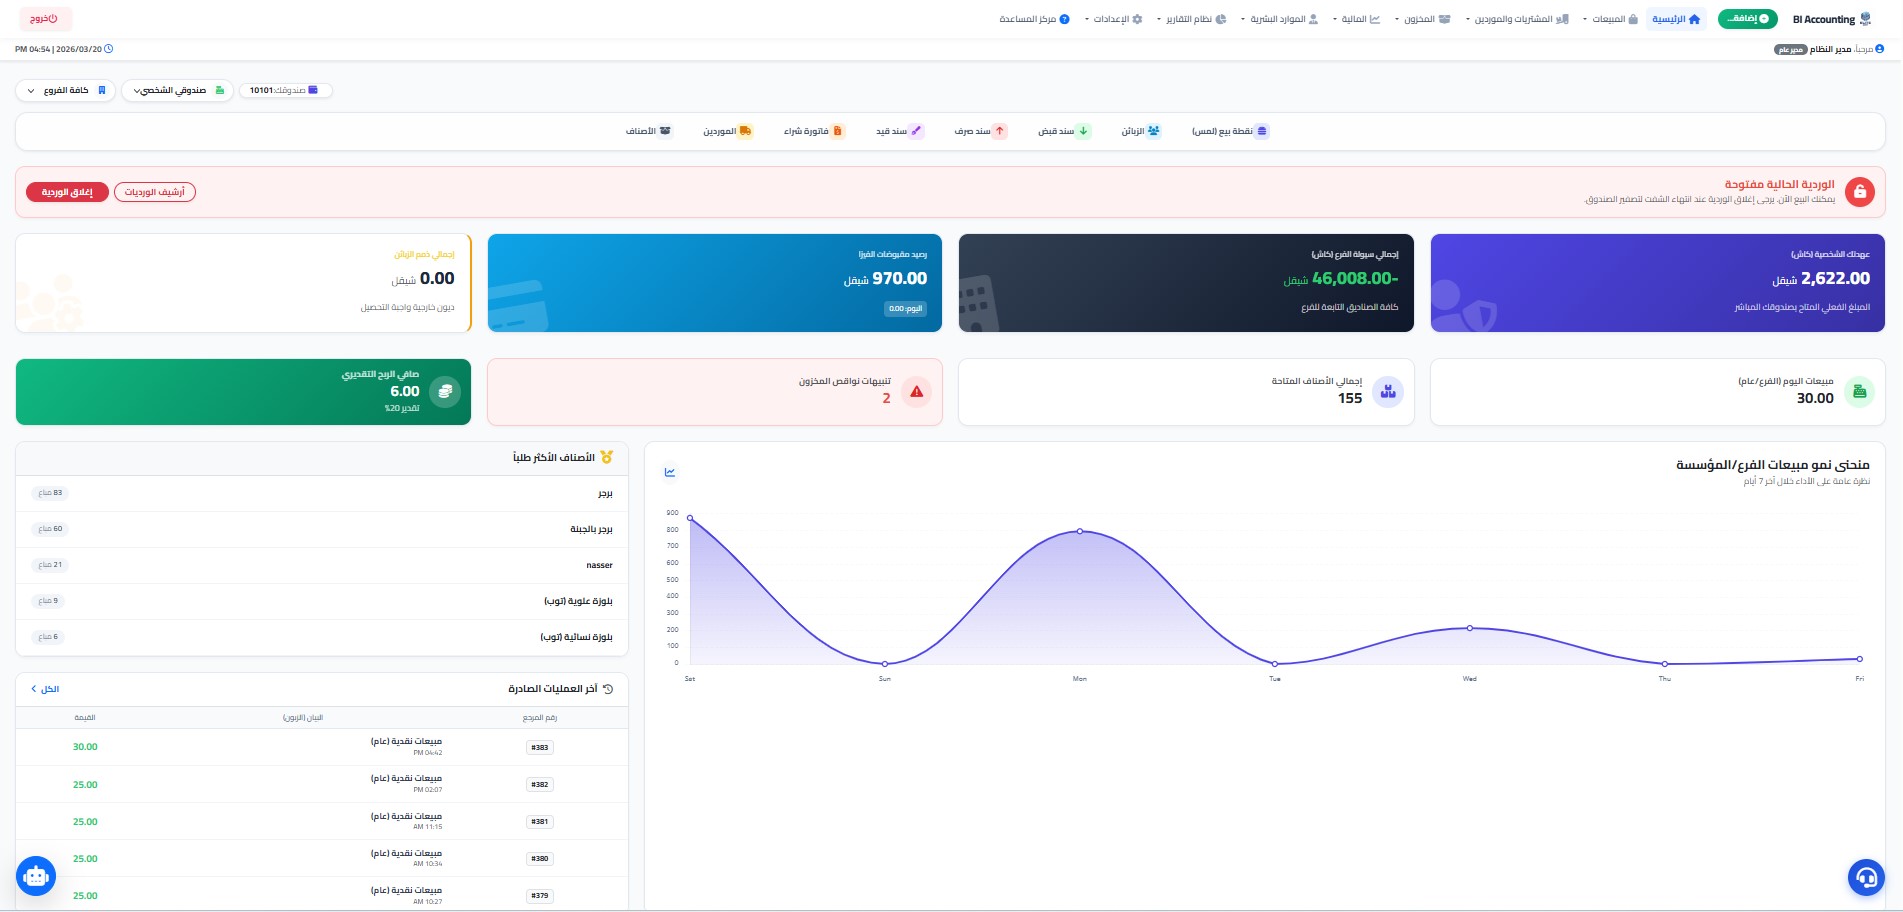Open the نظام التقارير reports menu
This screenshot has width=1903, height=912.
coord(1192,19)
